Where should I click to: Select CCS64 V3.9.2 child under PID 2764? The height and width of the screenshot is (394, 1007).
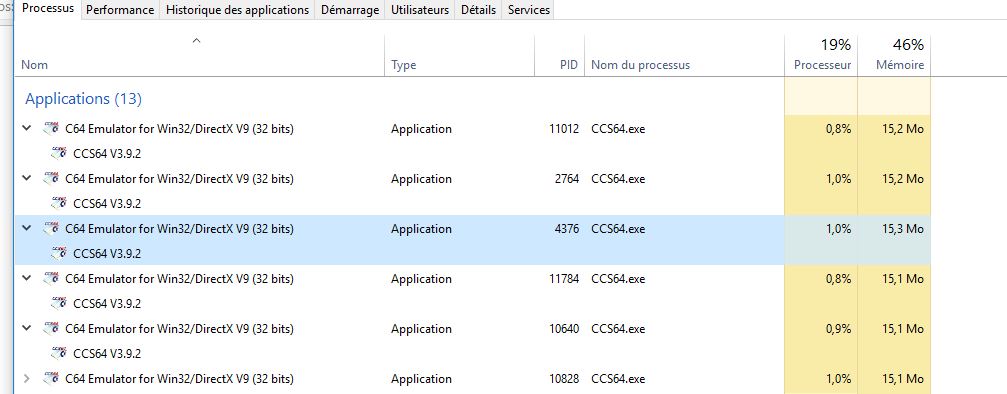[107, 204]
